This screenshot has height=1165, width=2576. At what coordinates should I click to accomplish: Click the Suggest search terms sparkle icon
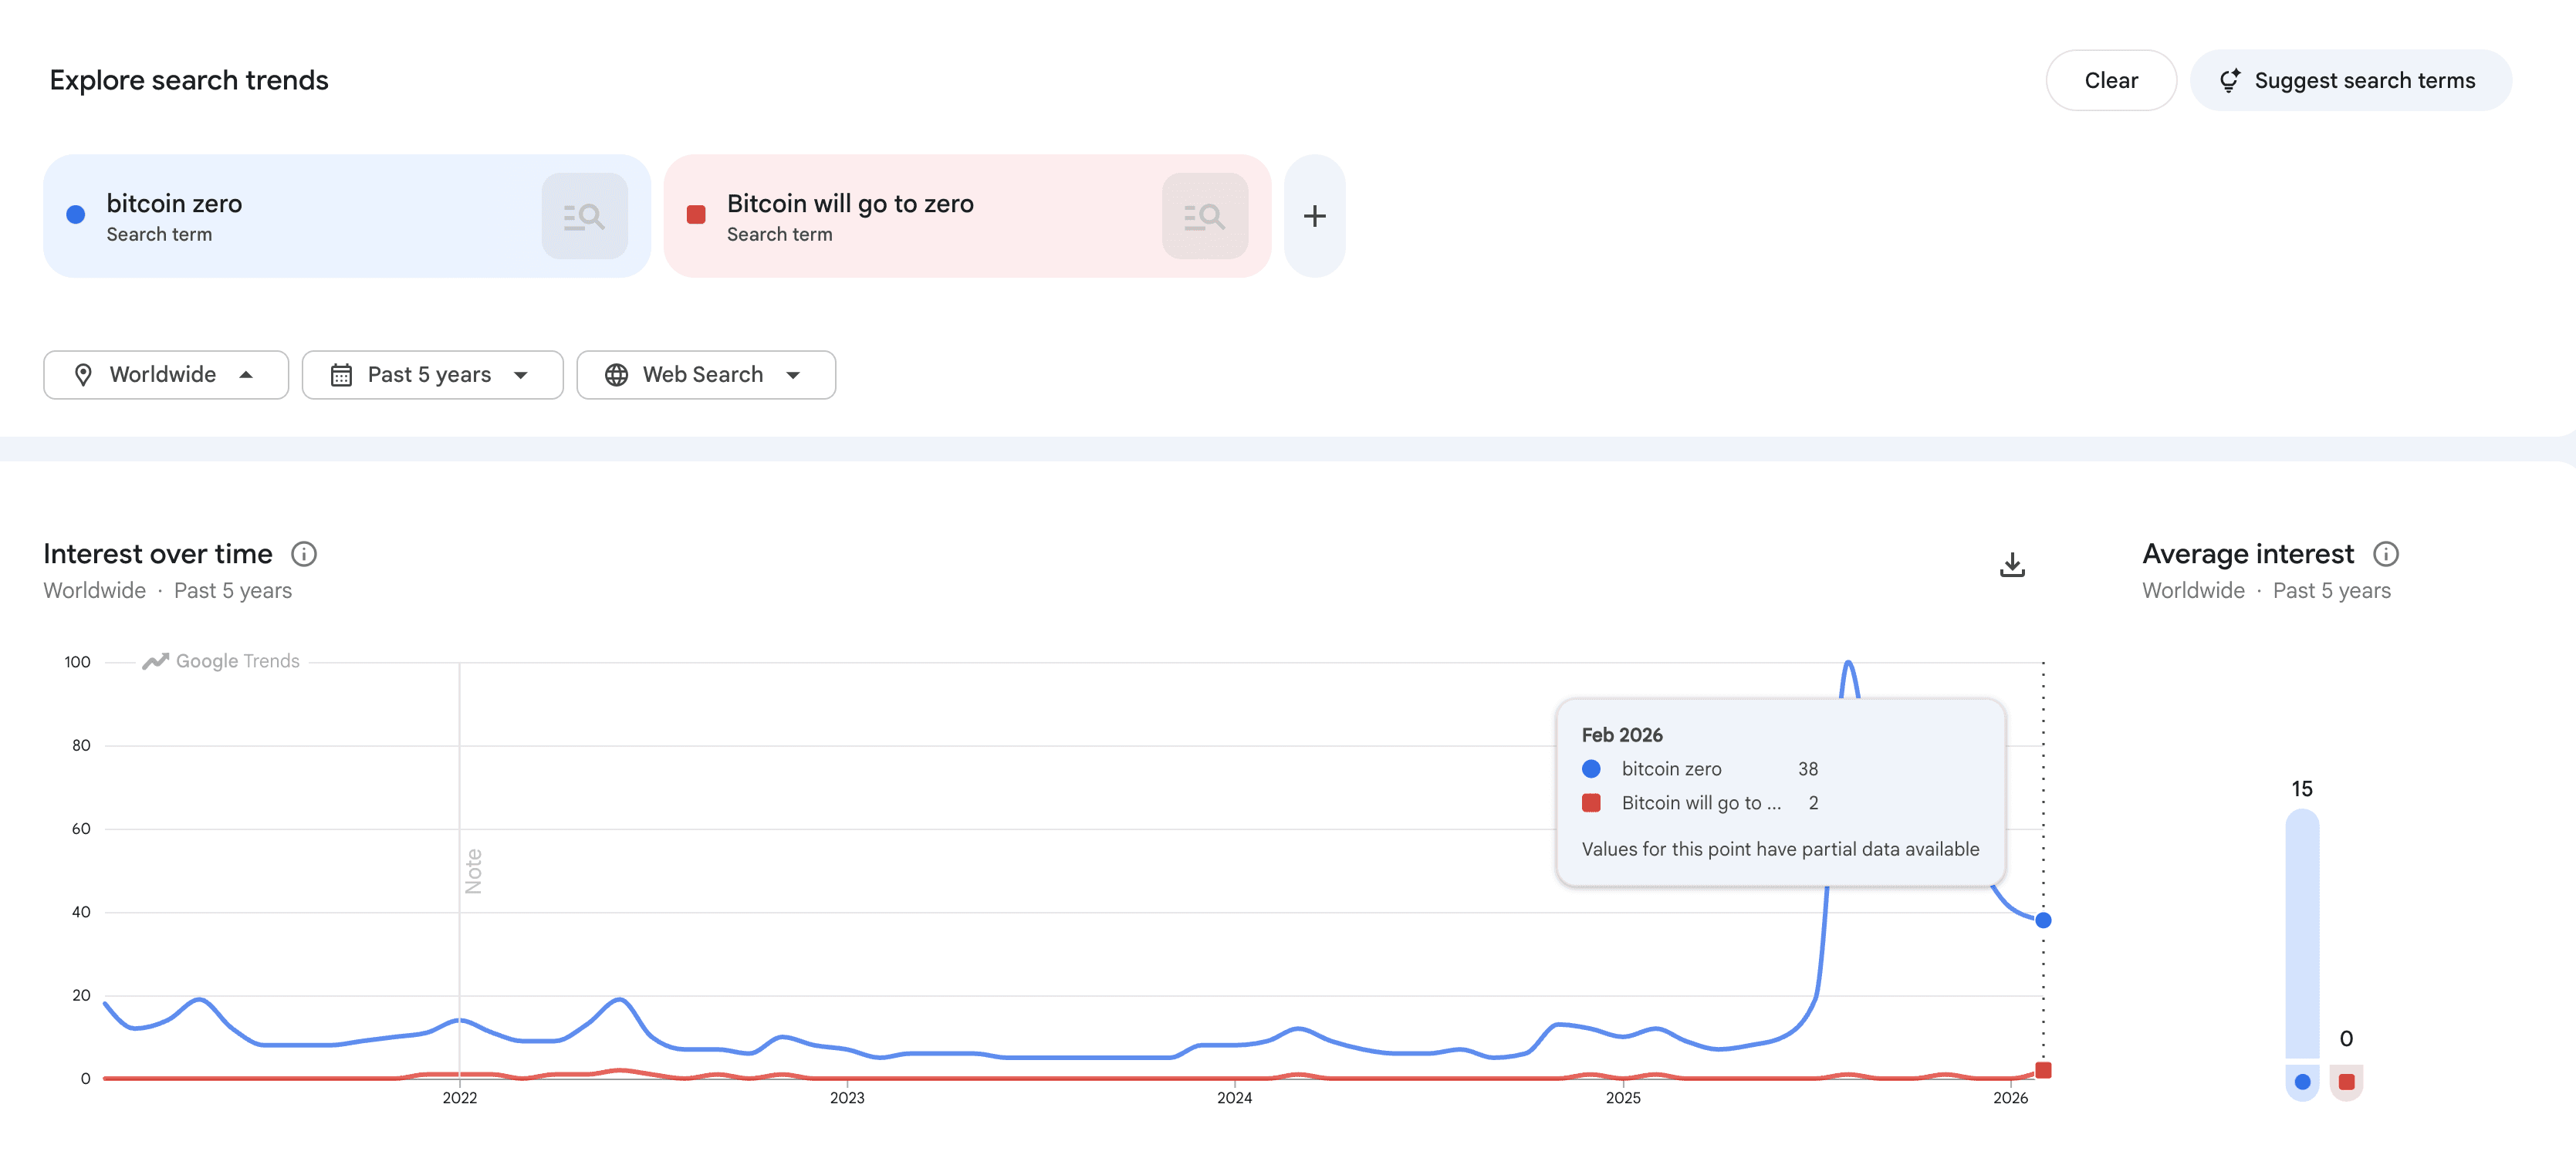tap(2231, 80)
